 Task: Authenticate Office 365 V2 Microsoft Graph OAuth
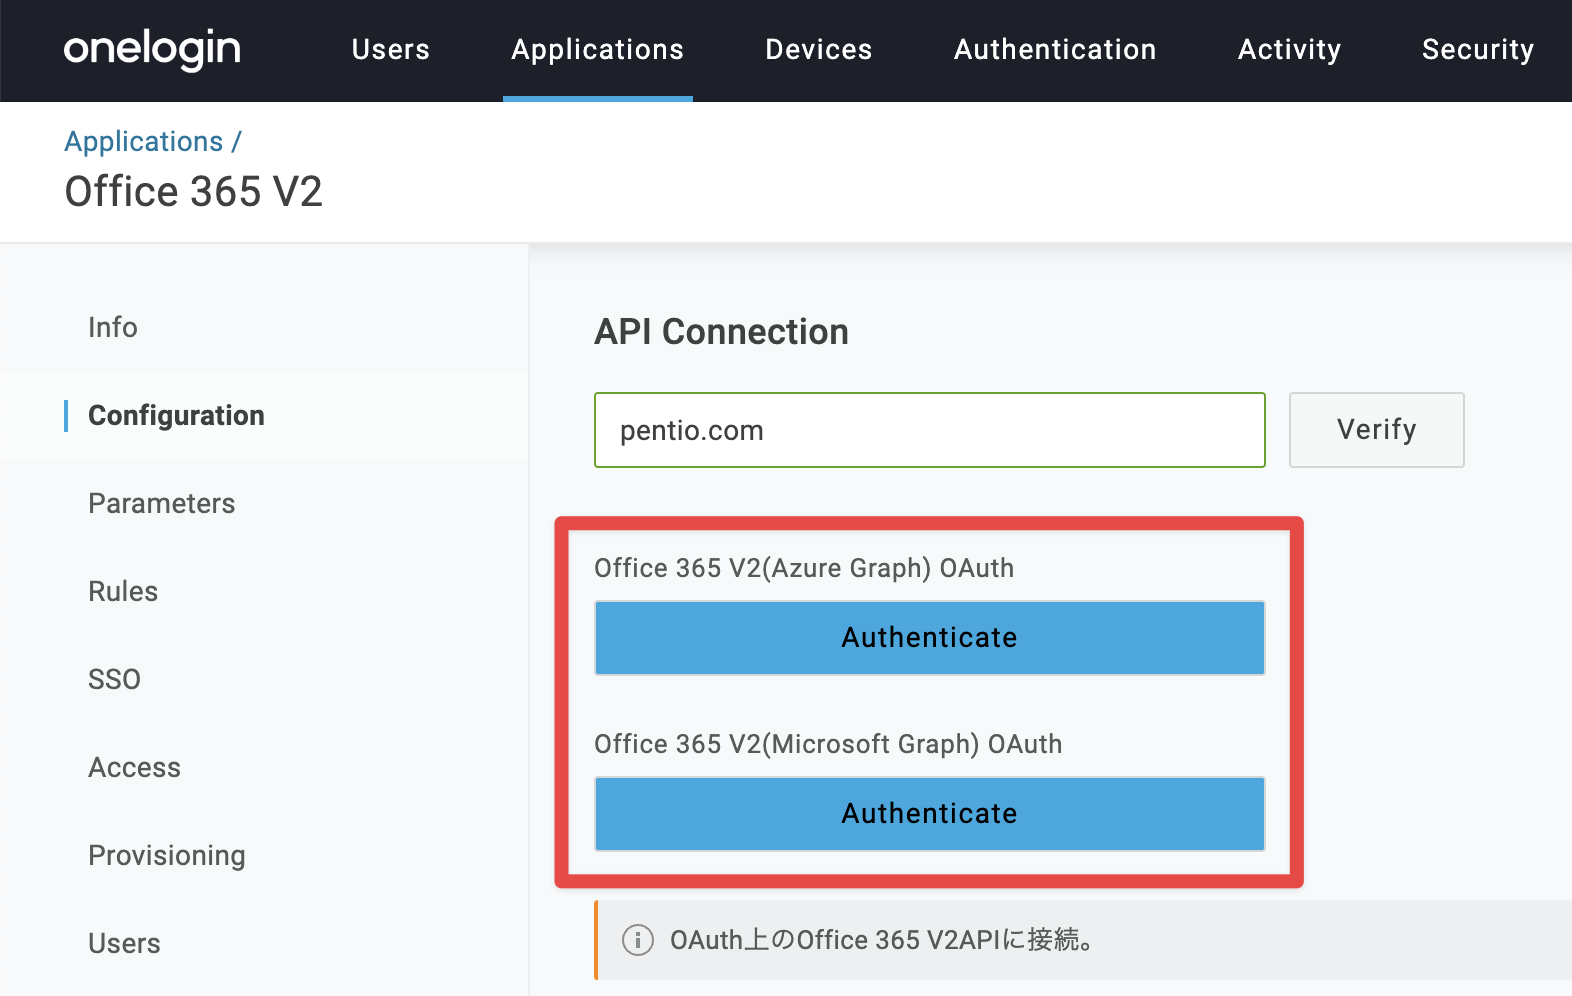pyautogui.click(x=930, y=814)
